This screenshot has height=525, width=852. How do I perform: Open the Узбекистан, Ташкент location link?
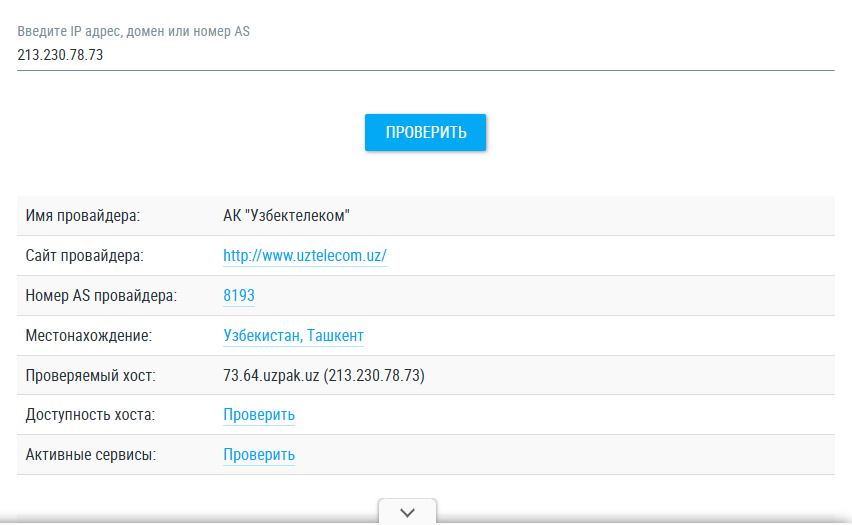pyautogui.click(x=293, y=335)
